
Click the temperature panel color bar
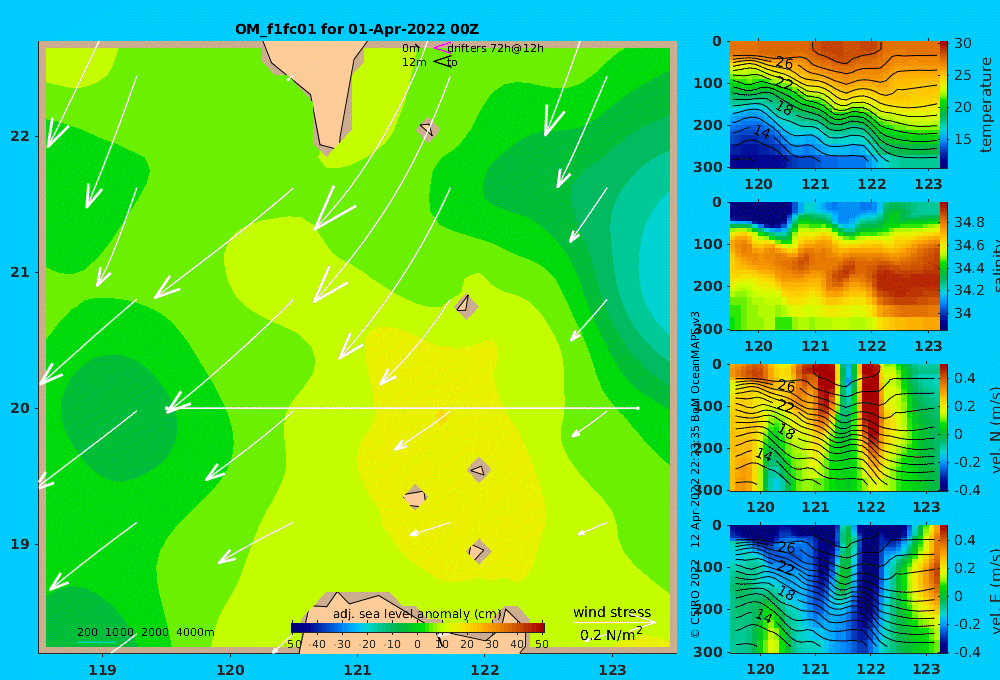tap(943, 105)
